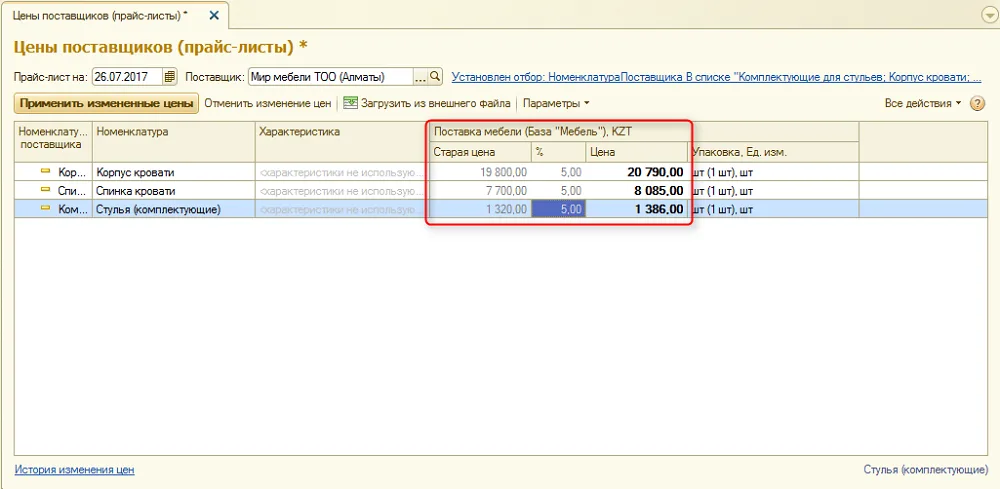The height and width of the screenshot is (489, 1000).
Task: Click the highlighted percent cell in Стулья row
Action: coord(559,209)
